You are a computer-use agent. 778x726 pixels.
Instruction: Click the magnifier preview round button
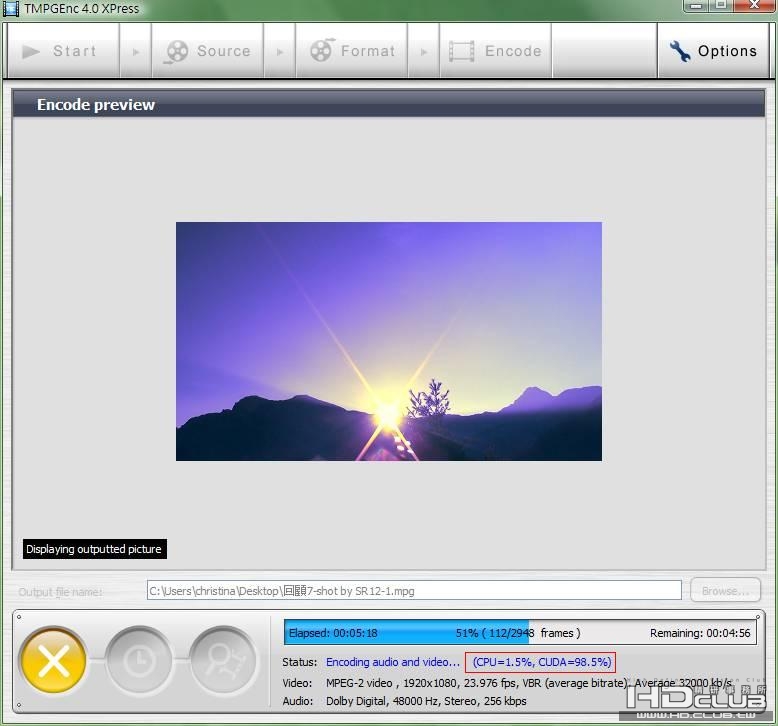tap(223, 660)
